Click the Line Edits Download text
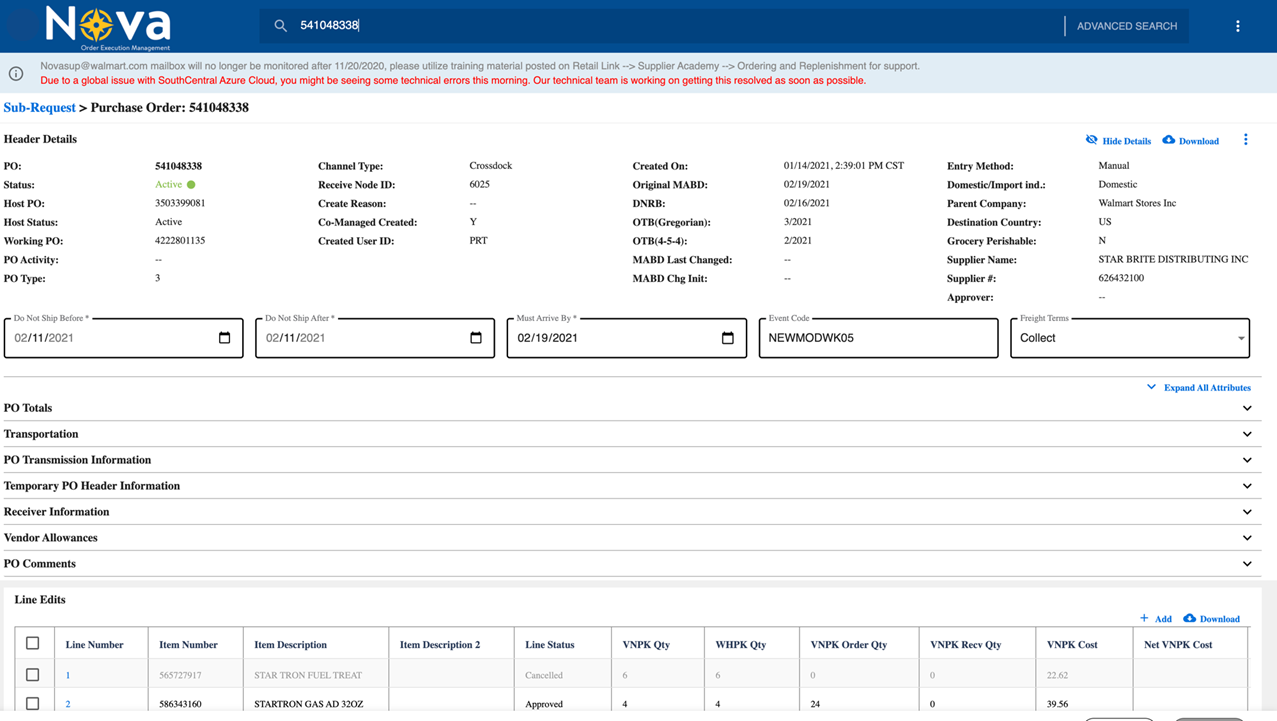 [x=1220, y=619]
